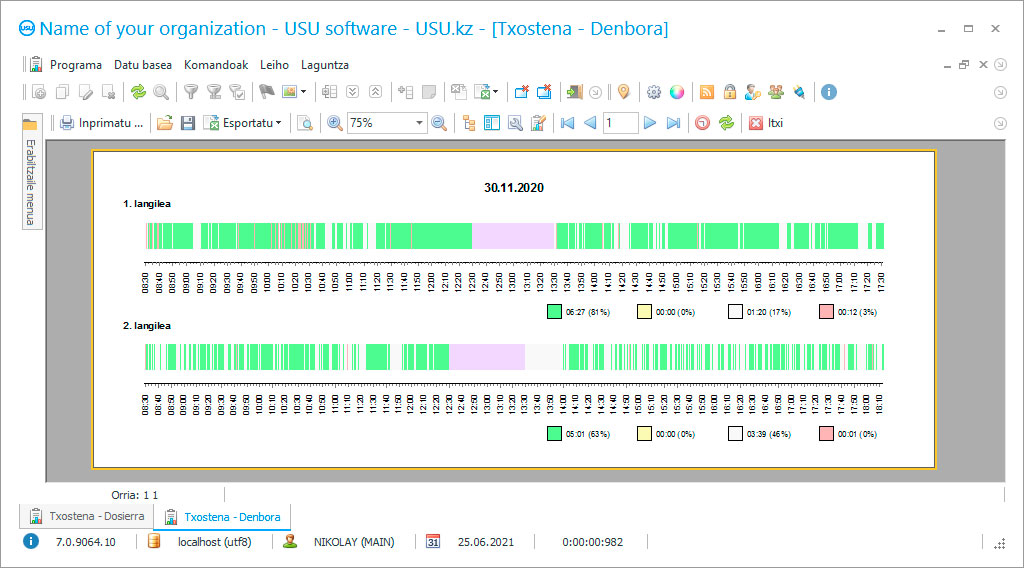Open the dropdown arrow beside the picture icon

point(303,92)
